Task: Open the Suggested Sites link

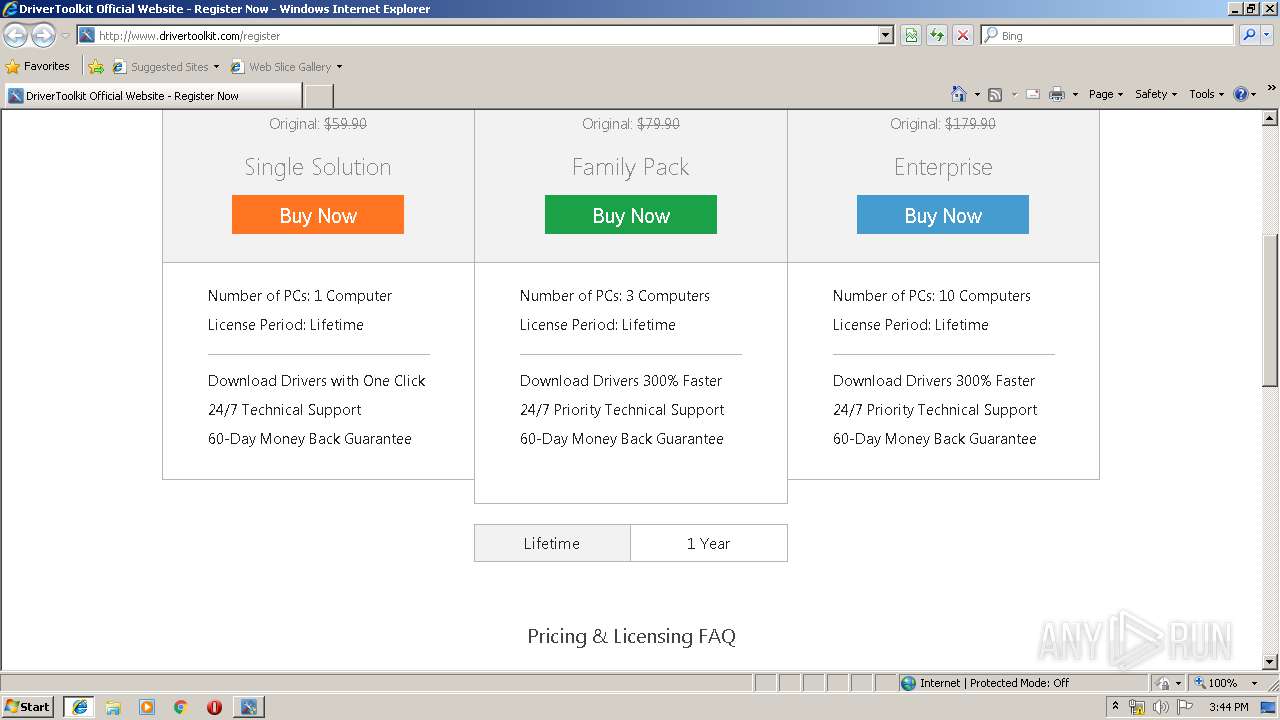Action: 166,67
